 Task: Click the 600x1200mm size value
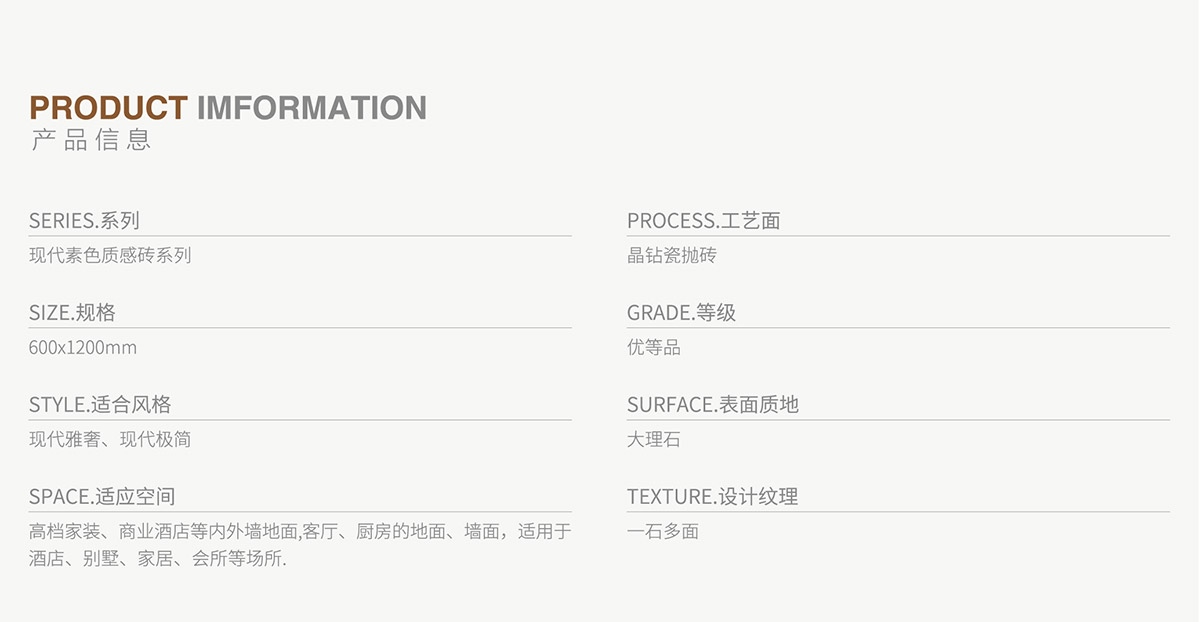(83, 348)
